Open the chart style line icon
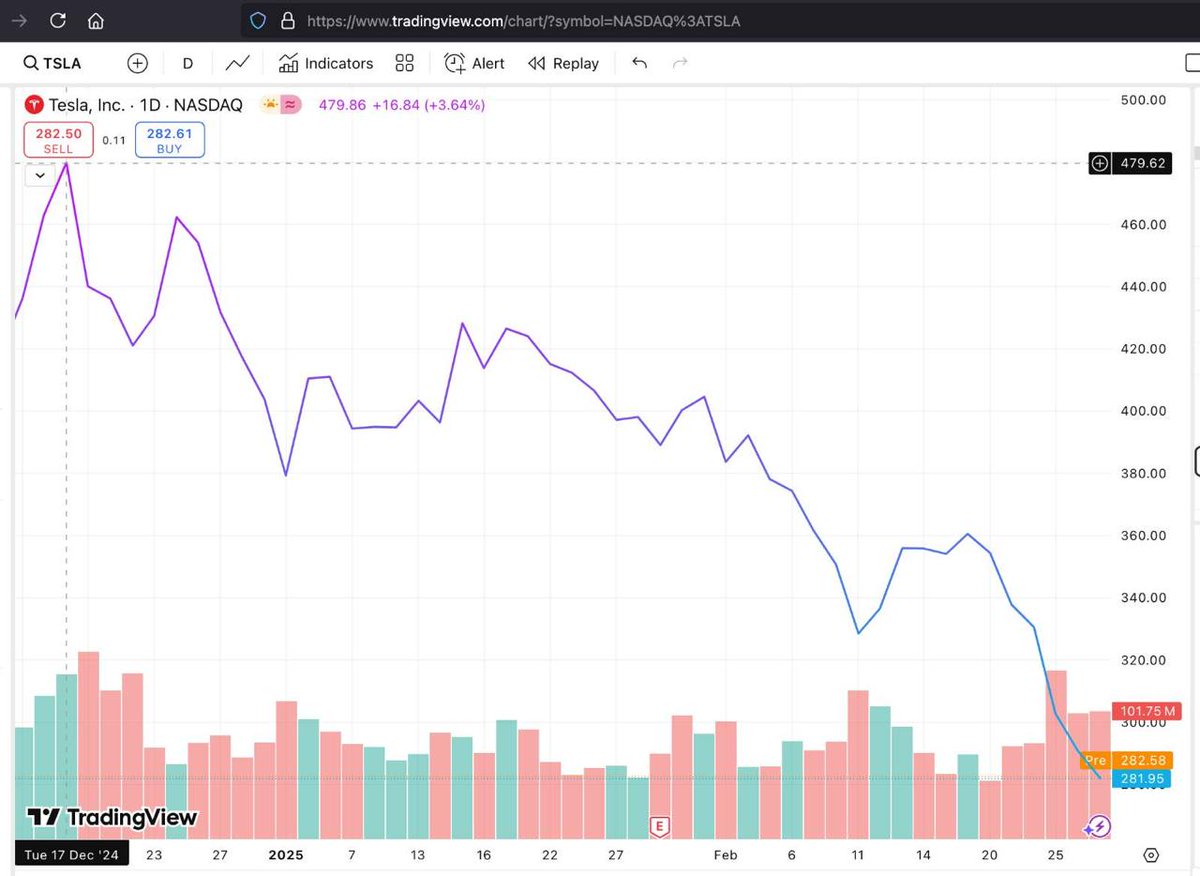 (237, 63)
